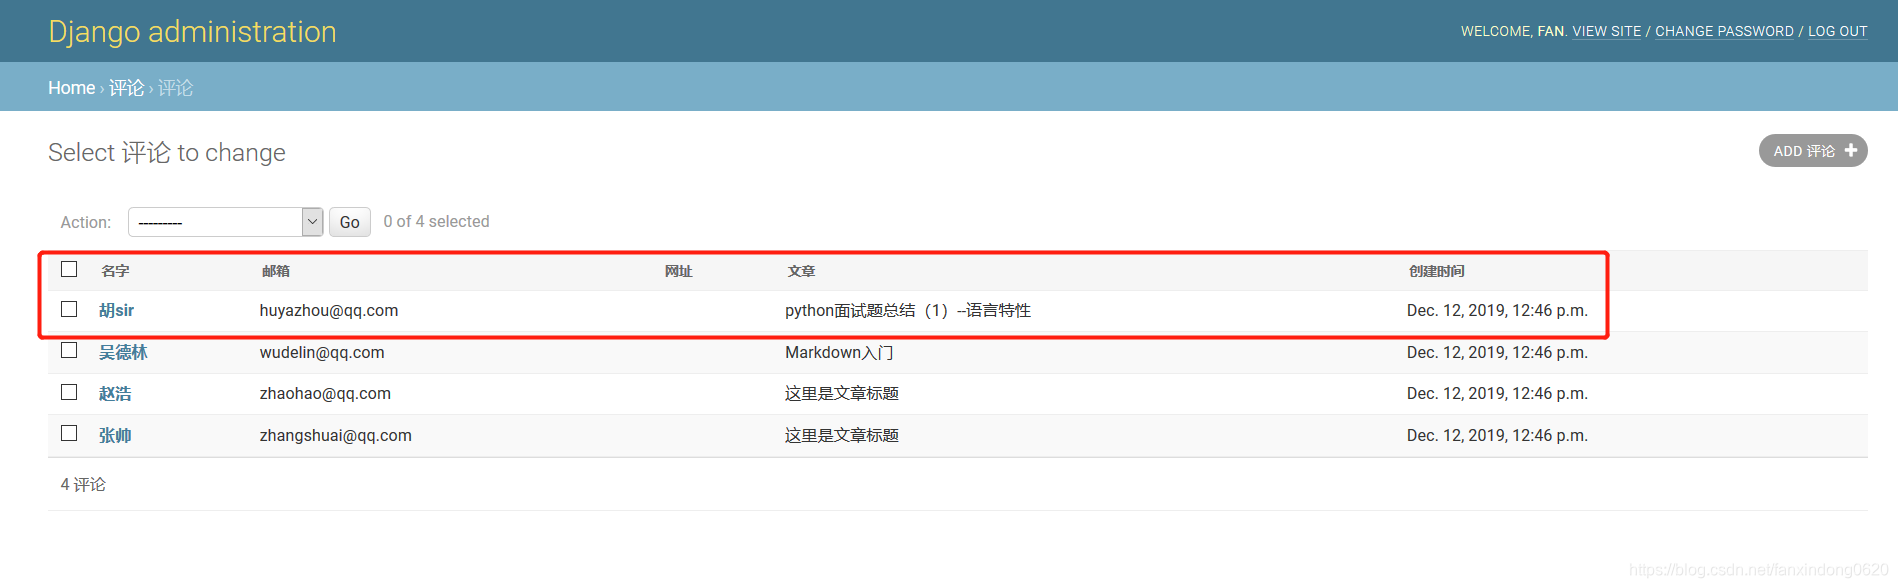
Task: Open the CHANGE PASSWORD link
Action: tap(1724, 31)
